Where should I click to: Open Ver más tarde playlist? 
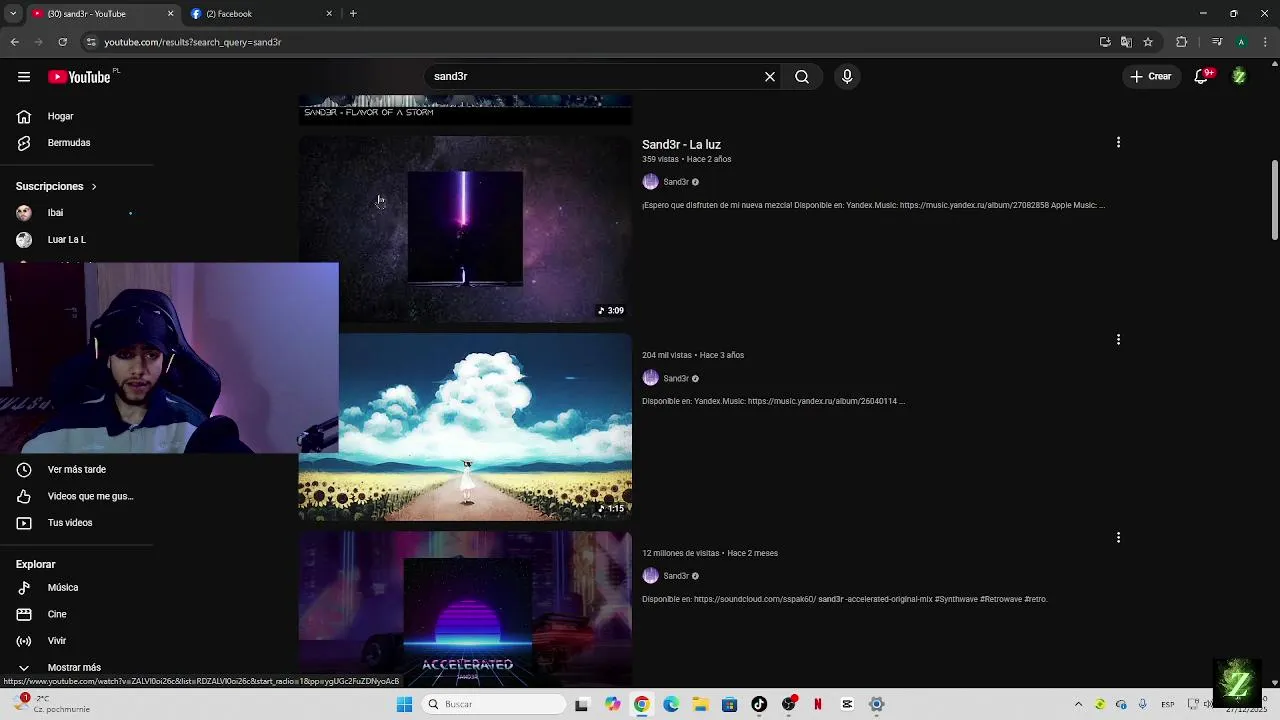76,470
